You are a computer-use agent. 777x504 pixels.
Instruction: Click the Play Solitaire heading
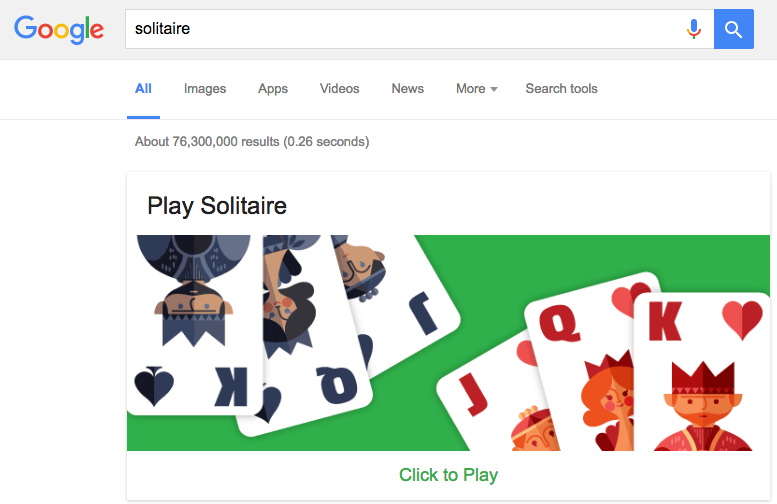pyautogui.click(x=217, y=206)
